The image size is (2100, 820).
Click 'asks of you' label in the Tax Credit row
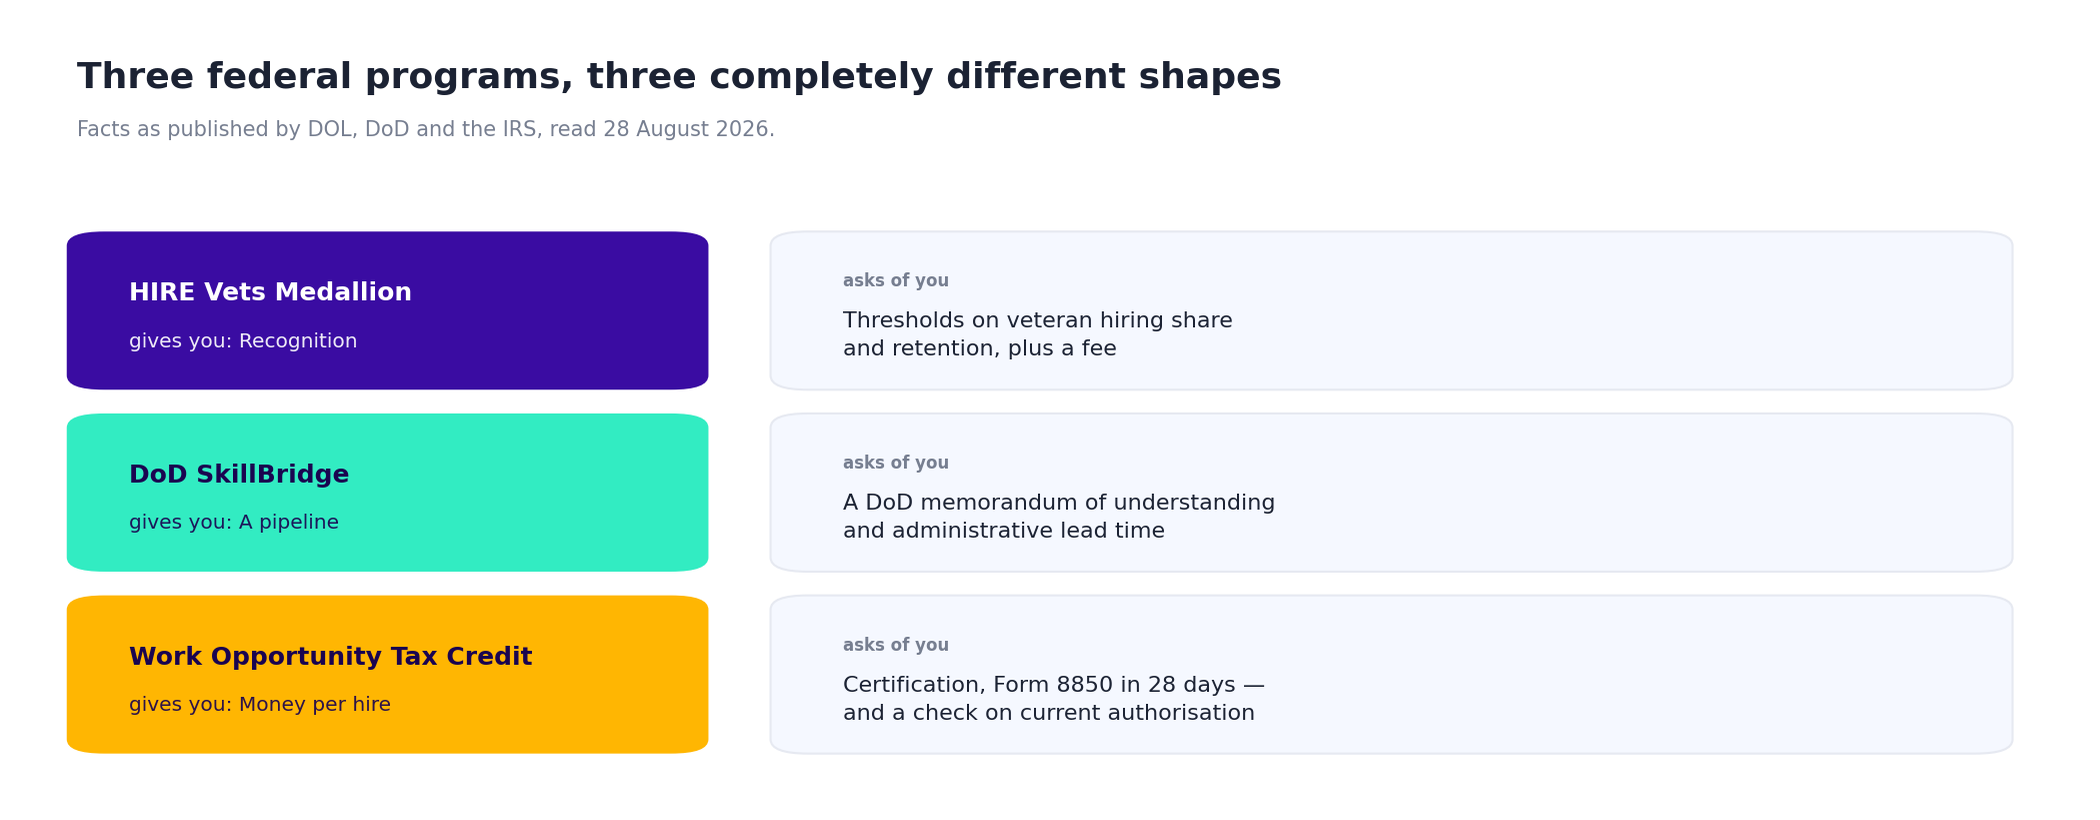pyautogui.click(x=896, y=645)
